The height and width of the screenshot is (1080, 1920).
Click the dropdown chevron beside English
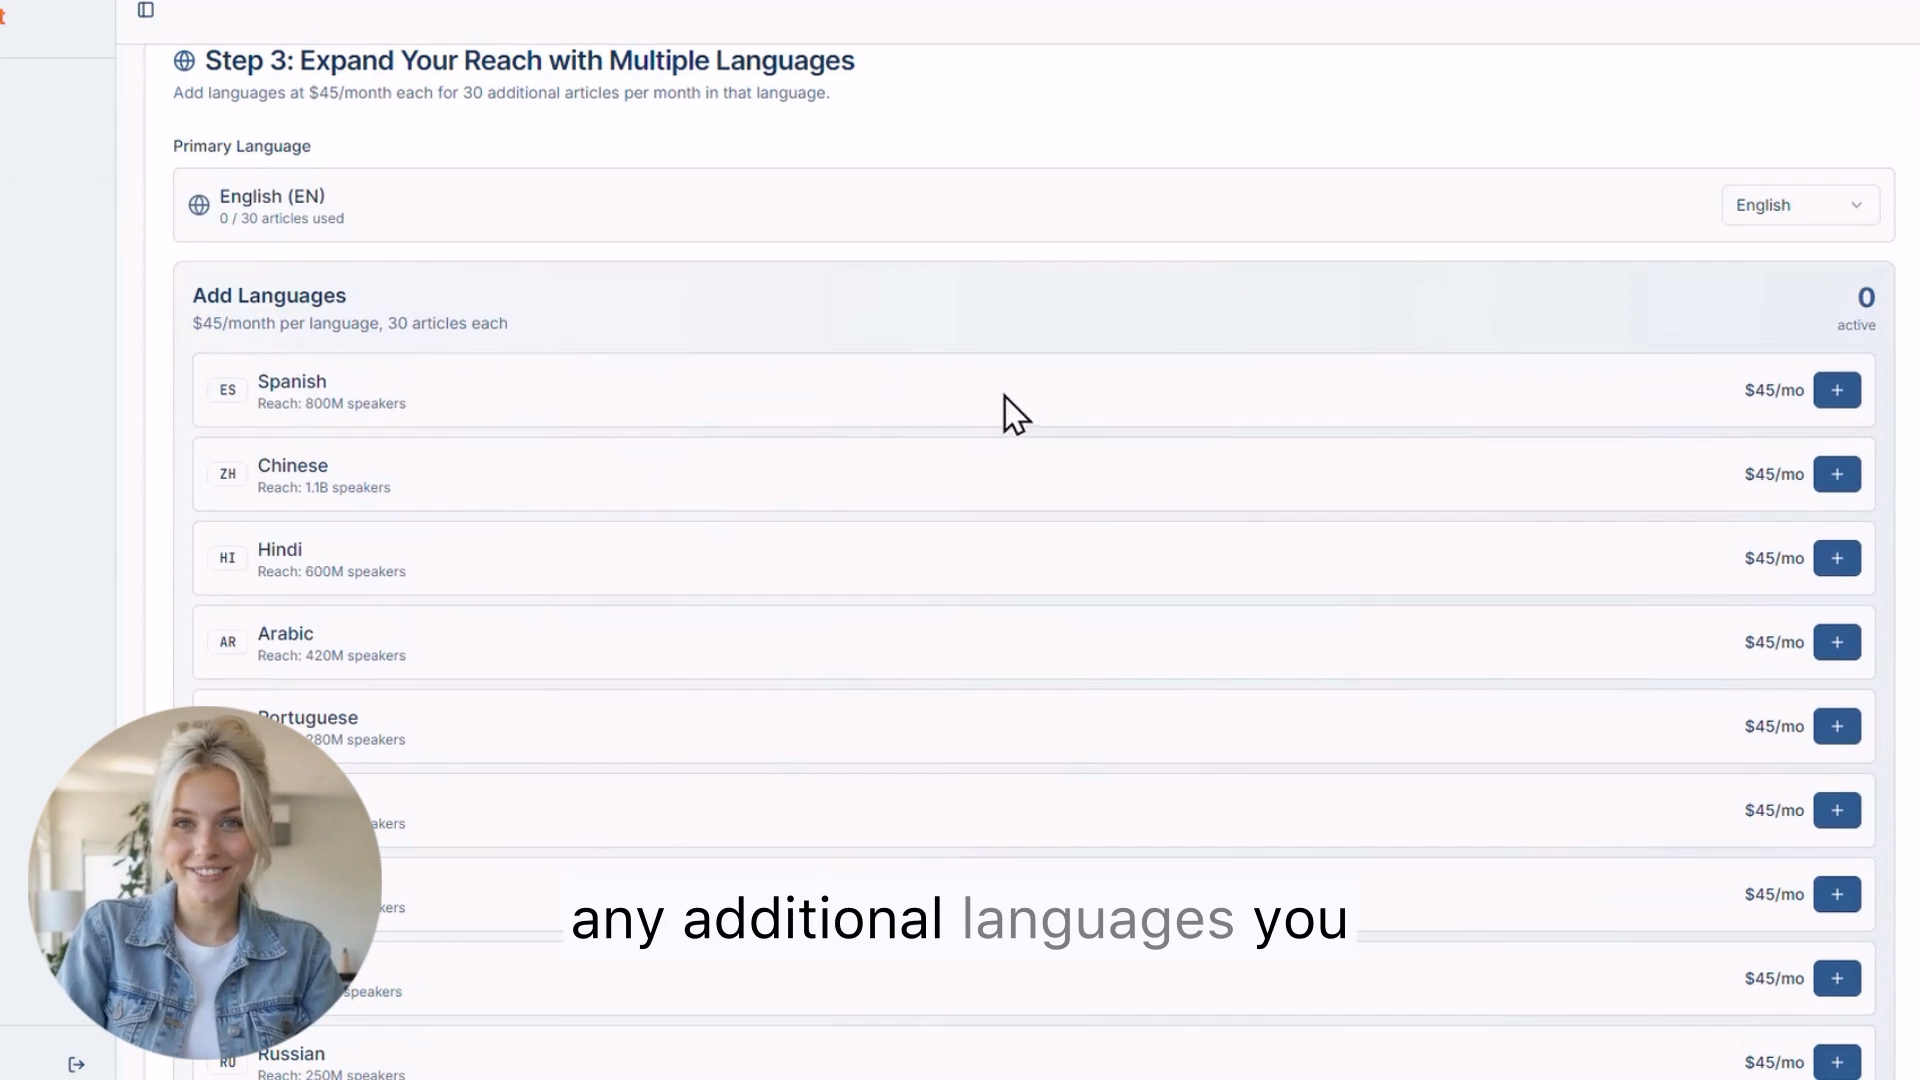click(1856, 205)
